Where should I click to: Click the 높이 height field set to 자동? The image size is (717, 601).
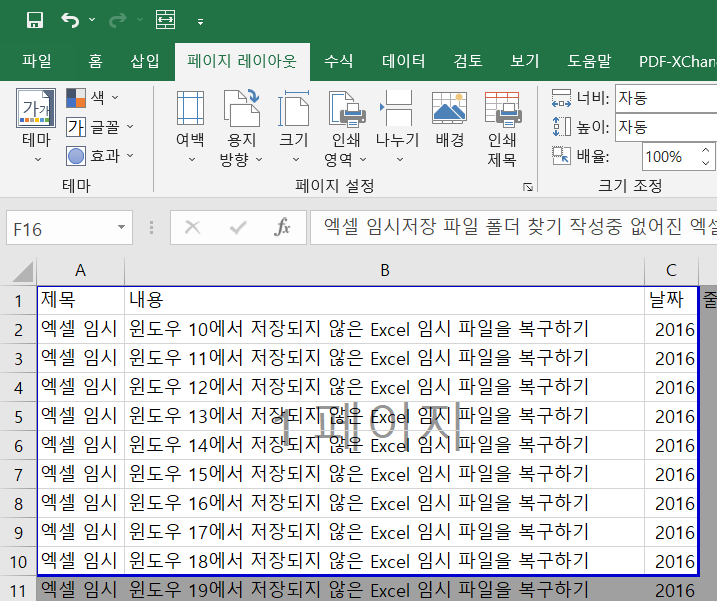pyautogui.click(x=666, y=127)
